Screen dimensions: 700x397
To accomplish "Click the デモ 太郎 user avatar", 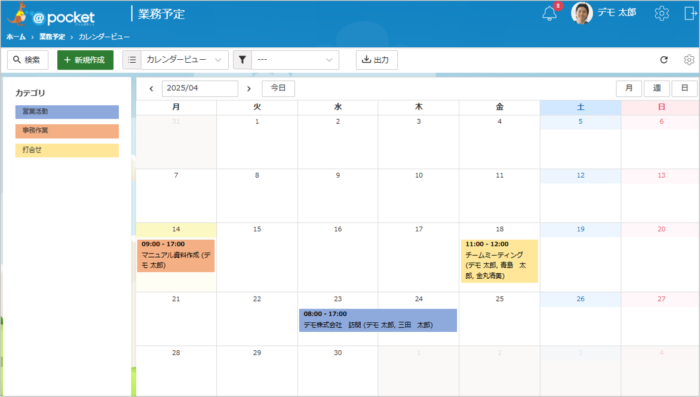I will (582, 13).
